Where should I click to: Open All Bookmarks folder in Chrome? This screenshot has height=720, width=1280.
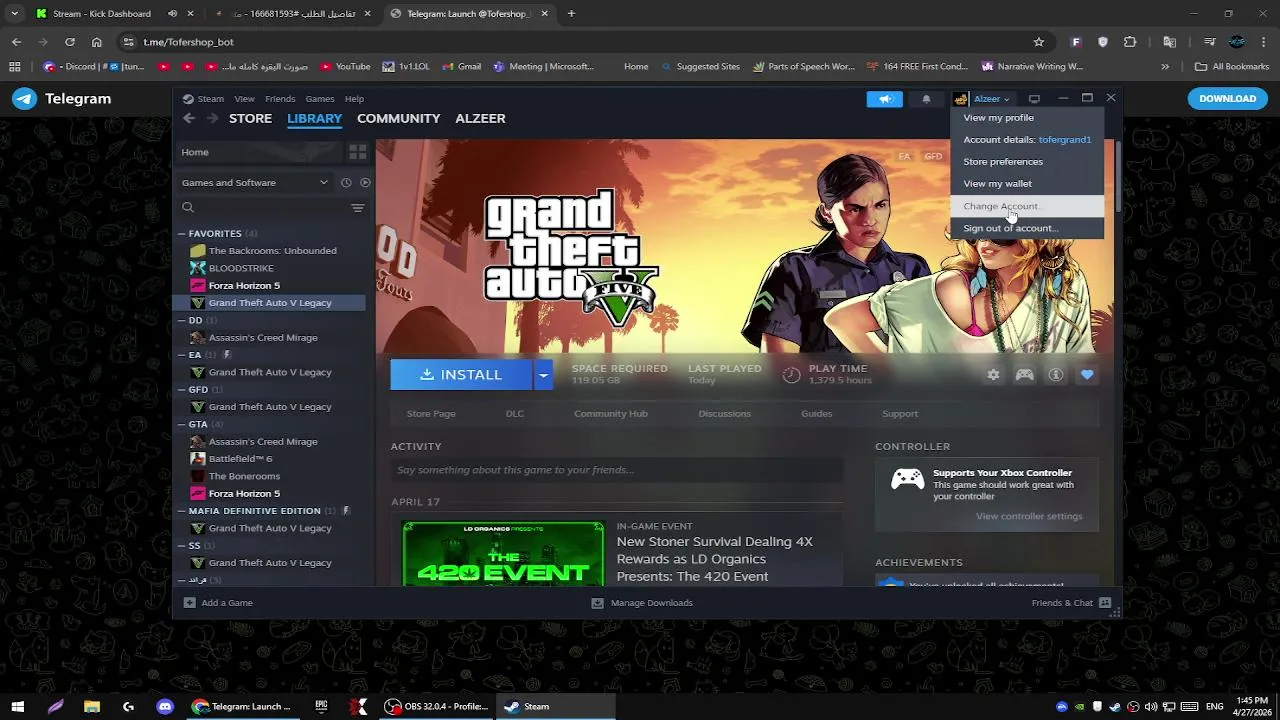tap(1231, 67)
